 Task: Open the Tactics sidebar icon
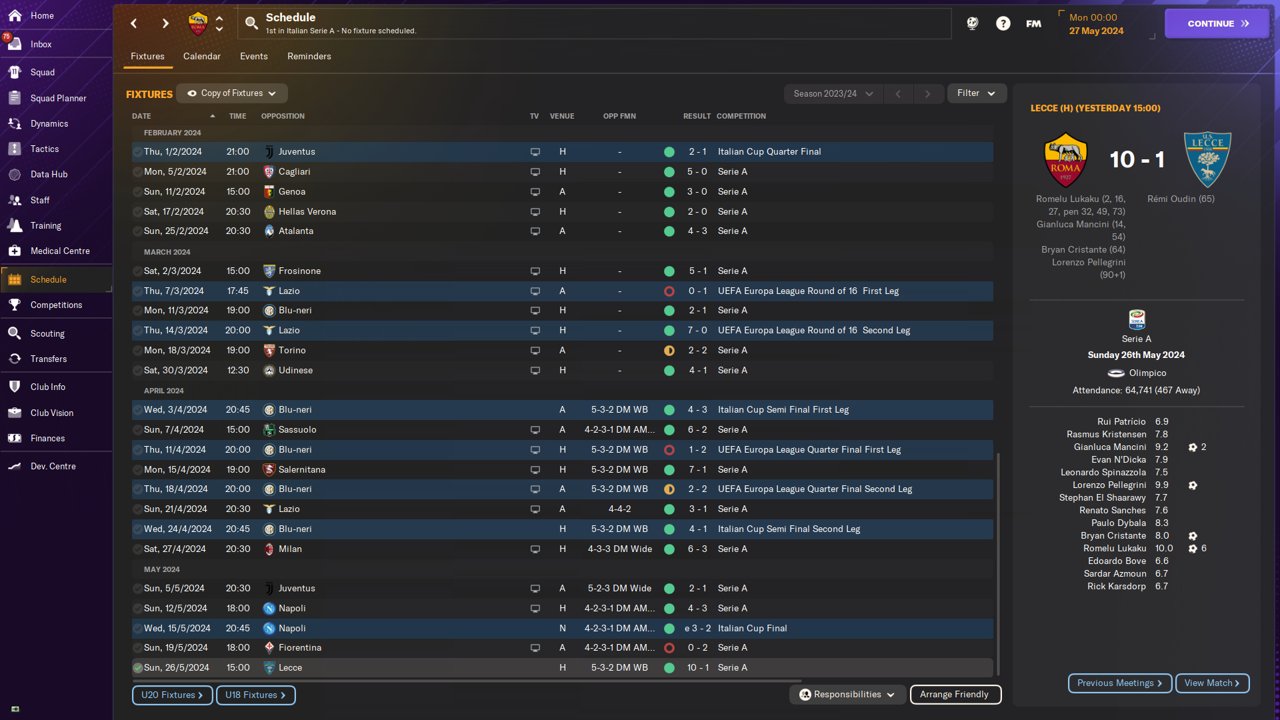pos(15,149)
